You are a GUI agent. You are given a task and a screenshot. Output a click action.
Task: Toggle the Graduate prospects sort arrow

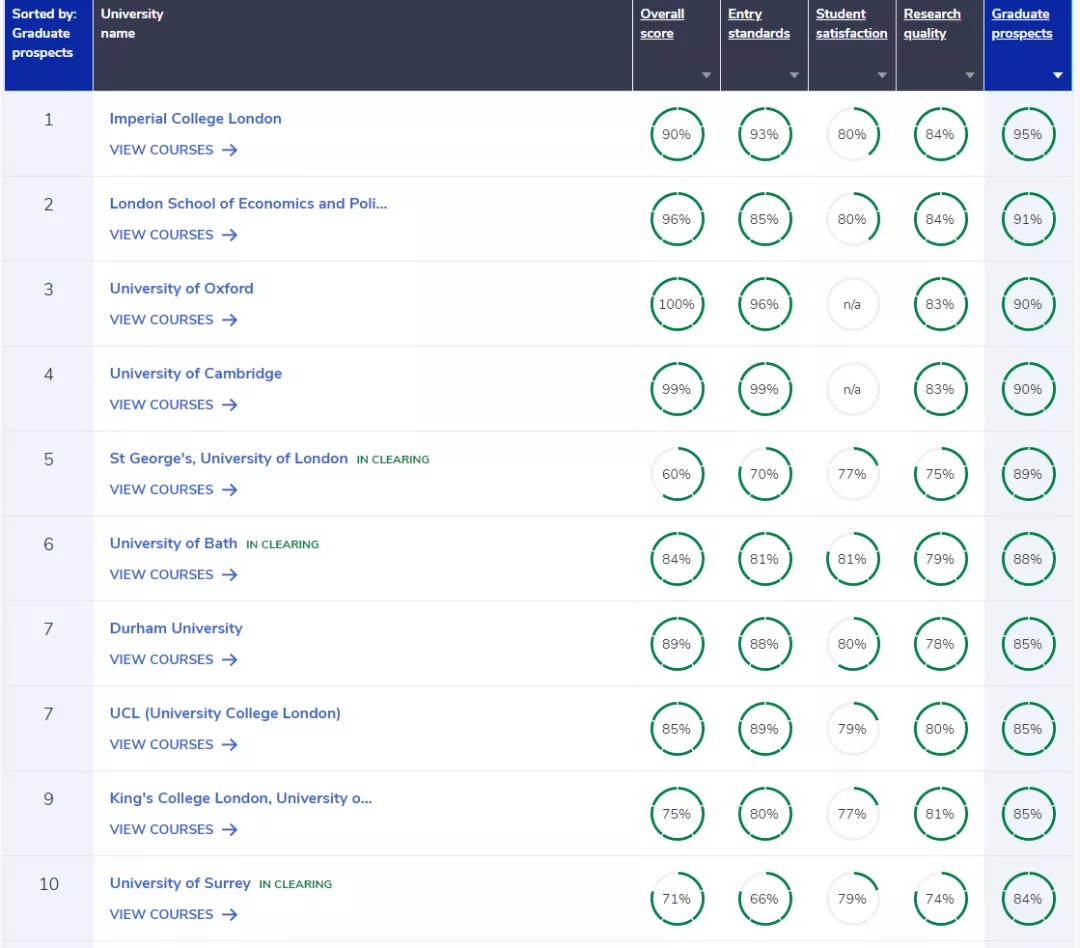pos(1058,75)
